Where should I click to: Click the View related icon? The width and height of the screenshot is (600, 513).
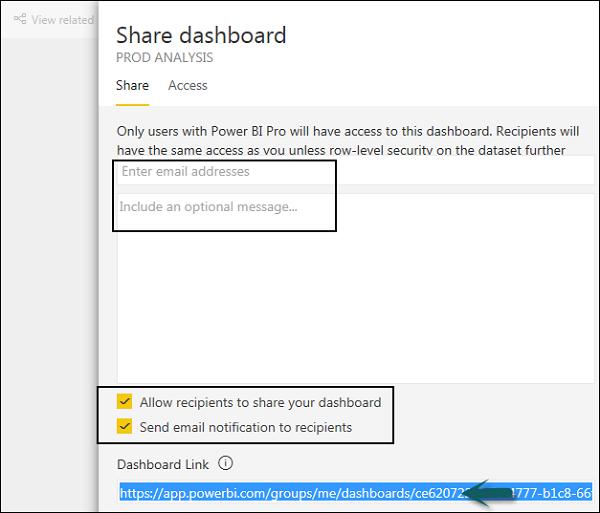coord(19,19)
